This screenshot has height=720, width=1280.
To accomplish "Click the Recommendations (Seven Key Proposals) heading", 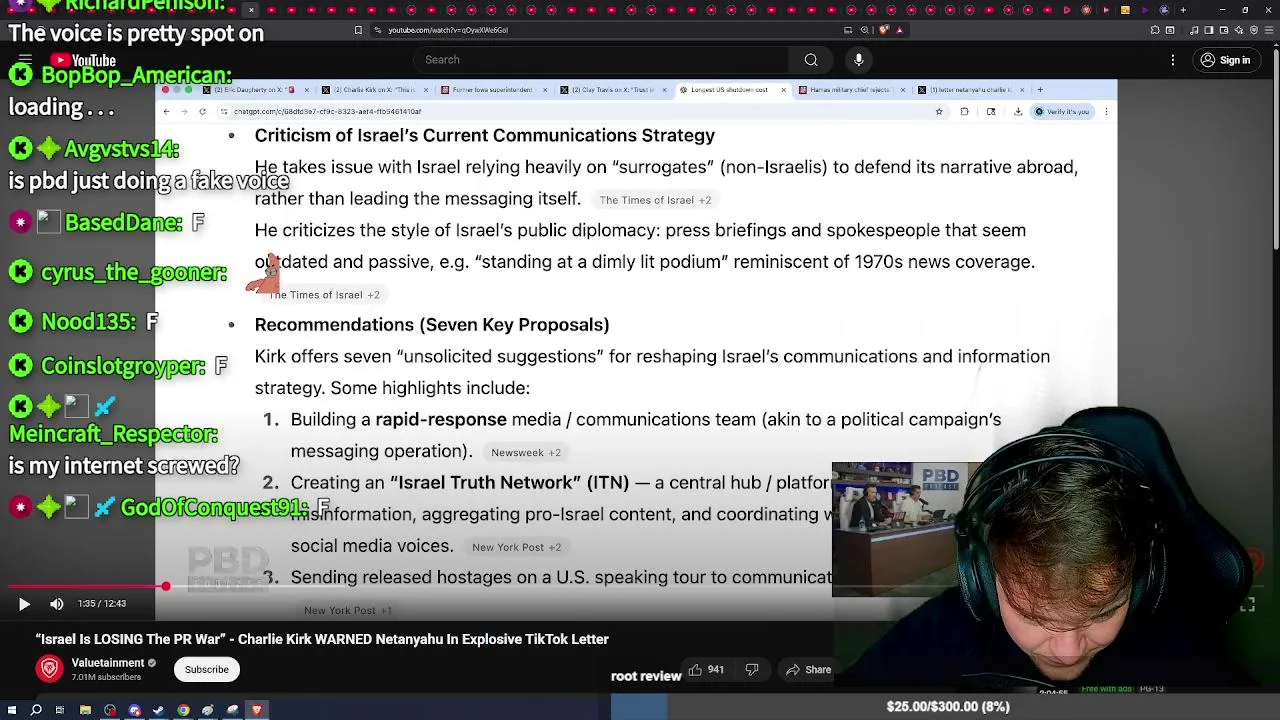I will coord(432,325).
